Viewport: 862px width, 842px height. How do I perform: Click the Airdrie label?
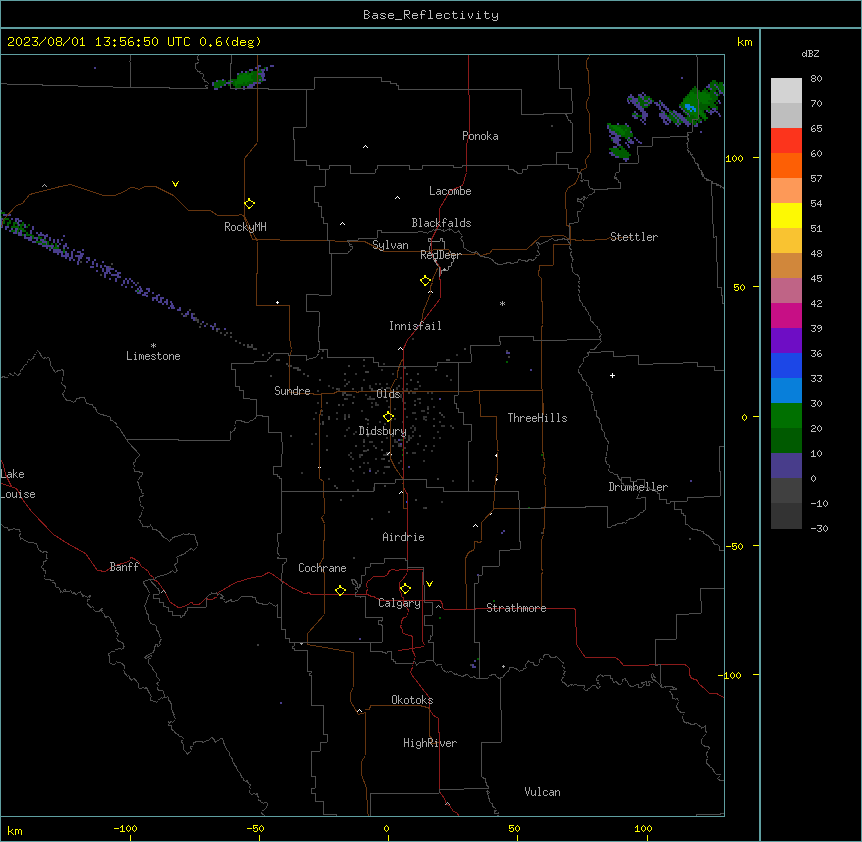(403, 537)
